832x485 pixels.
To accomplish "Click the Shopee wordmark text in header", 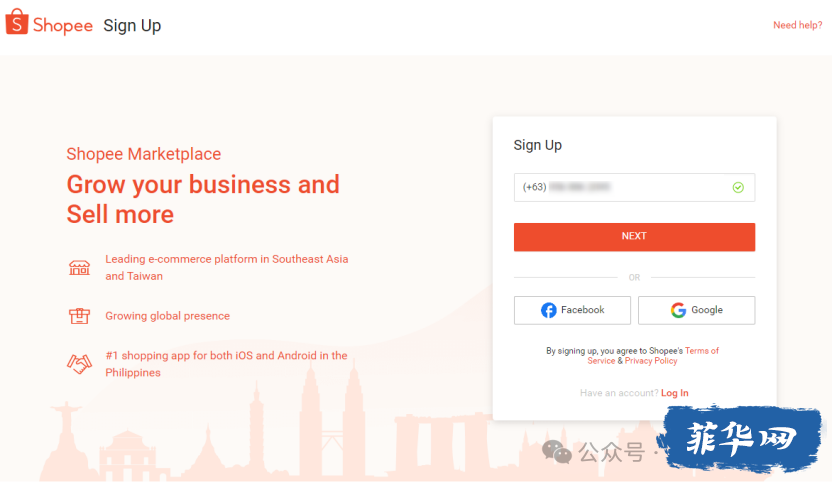I will click(x=63, y=25).
